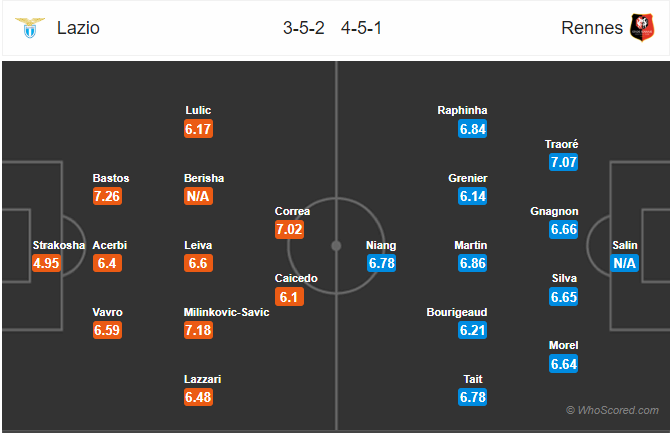Select the 3-5-2 formation label

pyautogui.click(x=303, y=27)
